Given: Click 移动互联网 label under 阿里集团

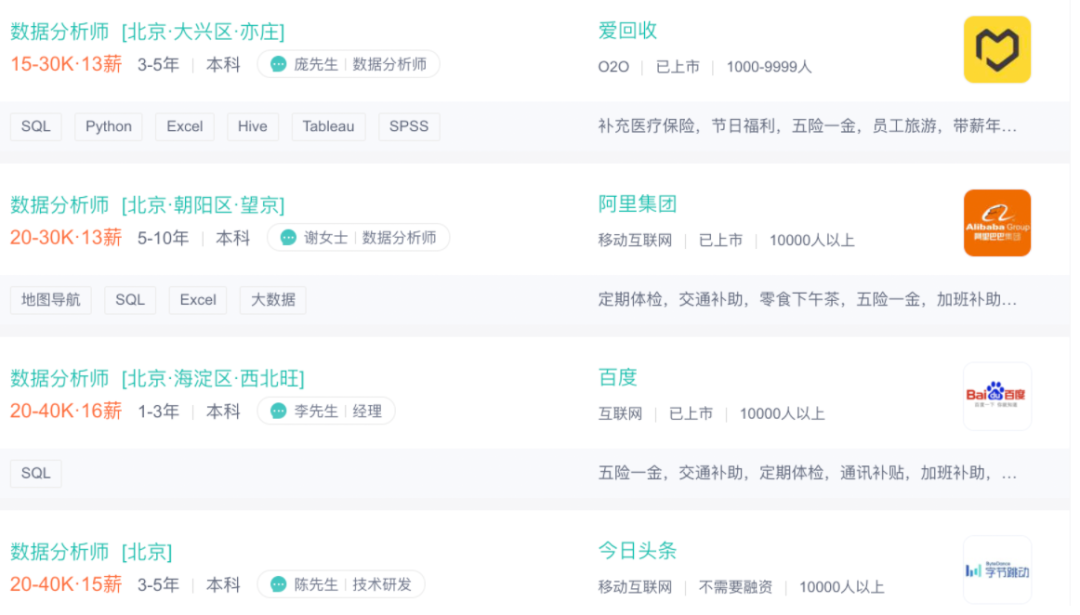Looking at the screenshot, I should tap(635, 240).
